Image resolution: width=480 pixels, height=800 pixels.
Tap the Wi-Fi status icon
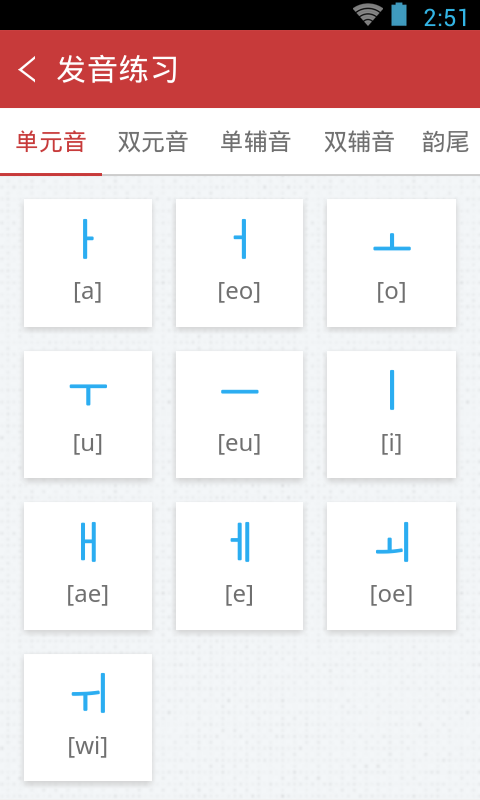click(368, 14)
